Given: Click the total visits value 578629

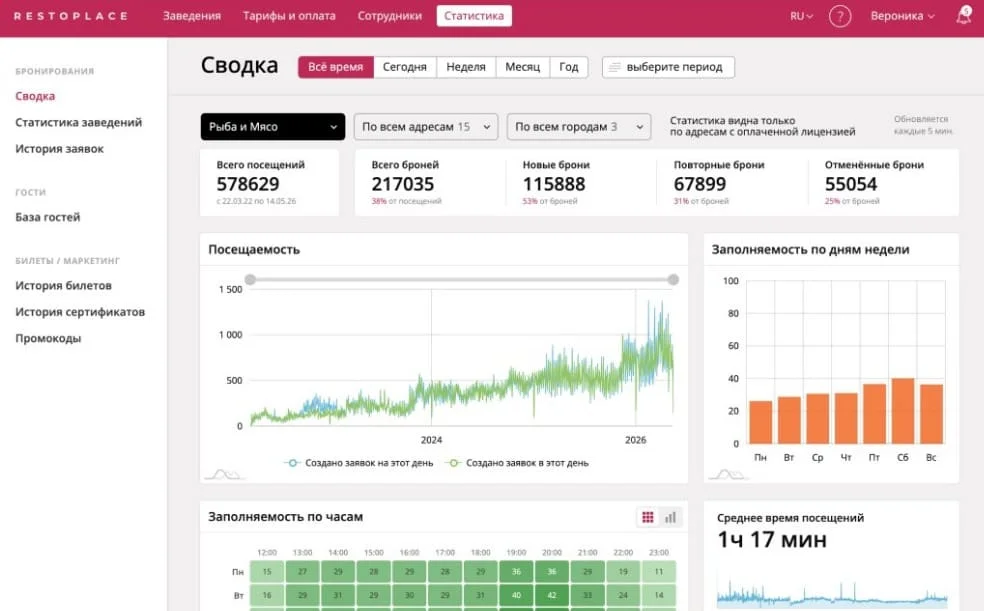Looking at the screenshot, I should [248, 184].
